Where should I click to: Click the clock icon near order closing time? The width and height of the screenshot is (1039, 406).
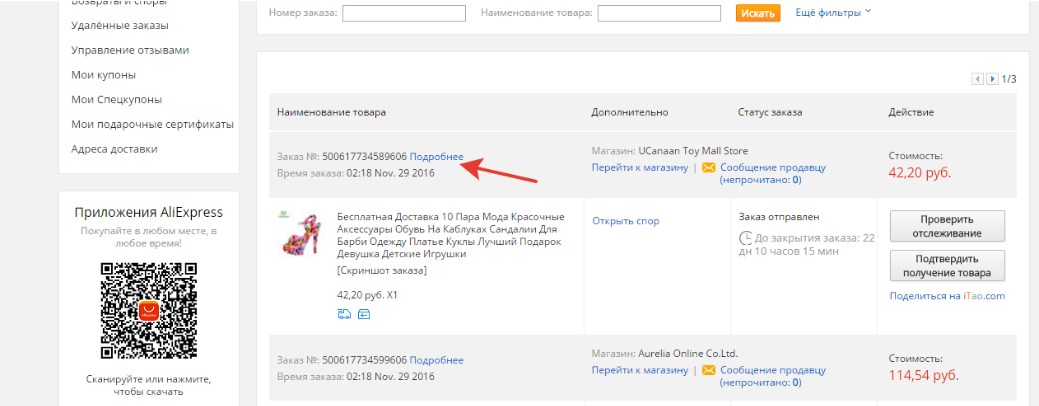click(x=745, y=238)
